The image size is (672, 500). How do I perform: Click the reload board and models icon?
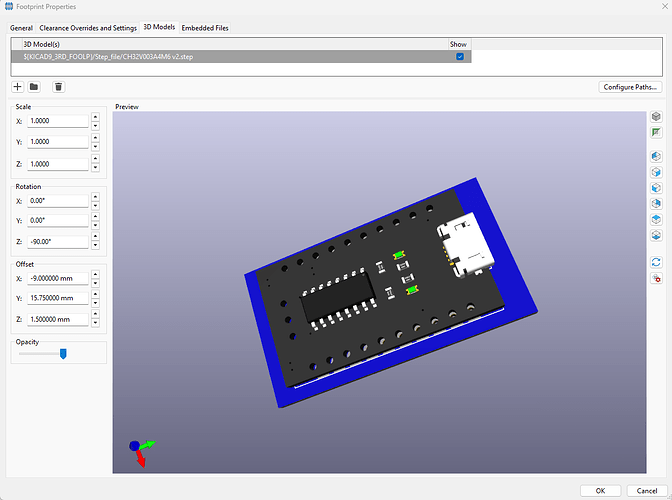pyautogui.click(x=656, y=261)
